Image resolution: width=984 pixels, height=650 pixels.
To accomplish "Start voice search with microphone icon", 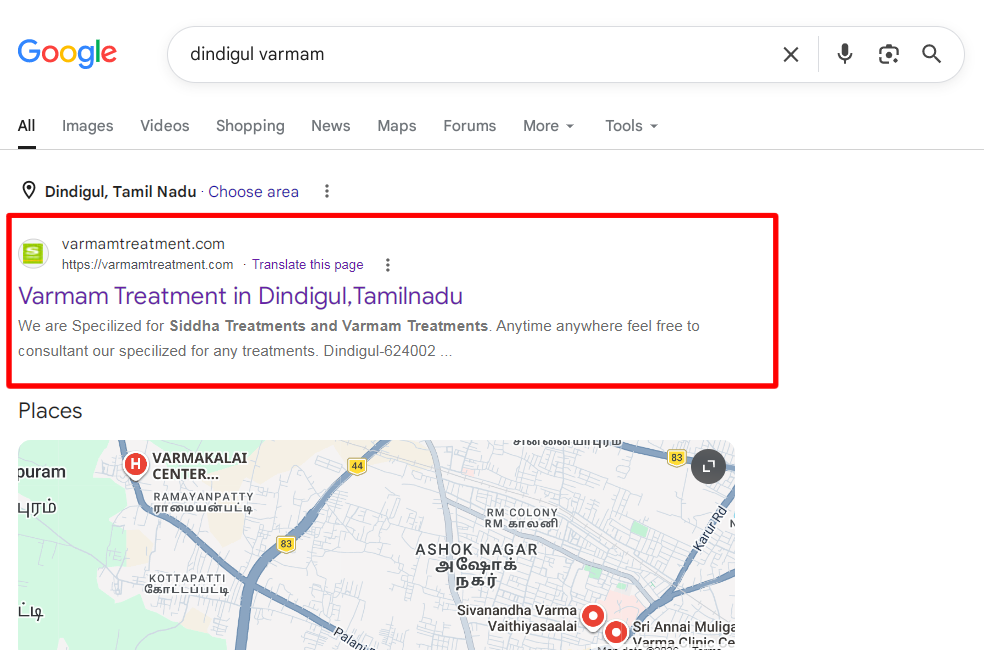I will (845, 55).
